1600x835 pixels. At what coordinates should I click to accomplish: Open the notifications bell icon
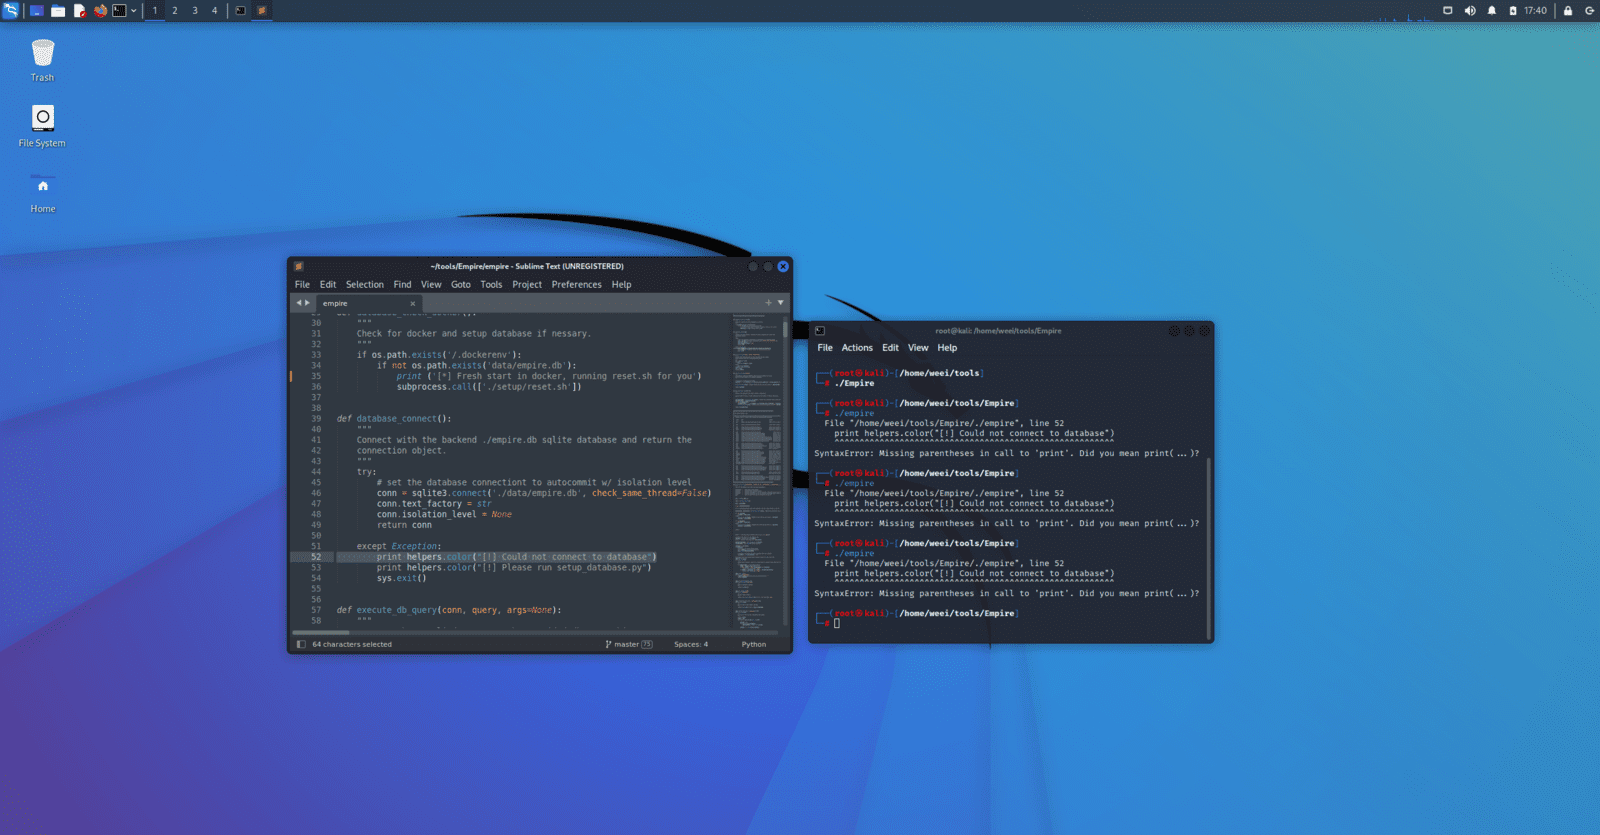pos(1491,11)
